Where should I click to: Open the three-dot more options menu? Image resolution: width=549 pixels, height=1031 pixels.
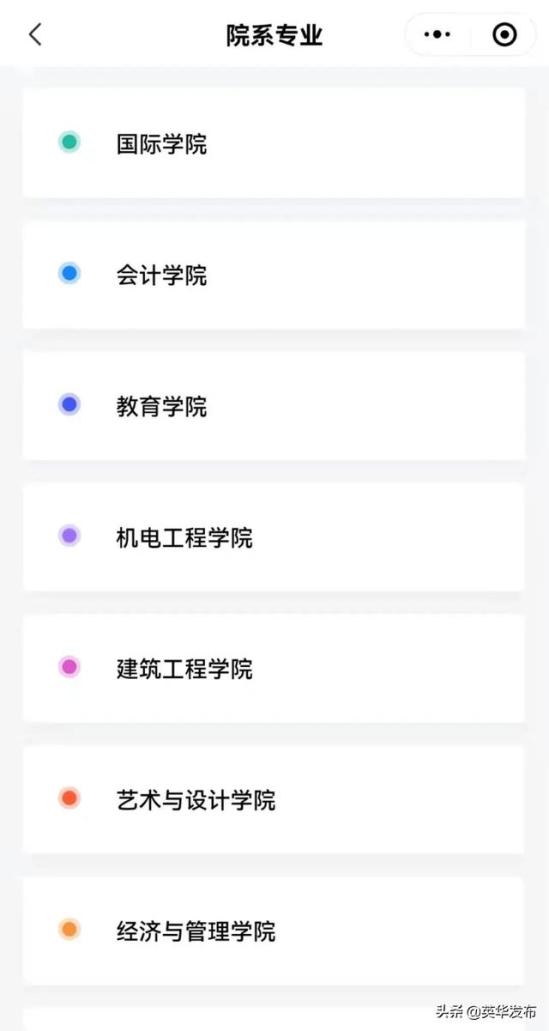[x=437, y=34]
